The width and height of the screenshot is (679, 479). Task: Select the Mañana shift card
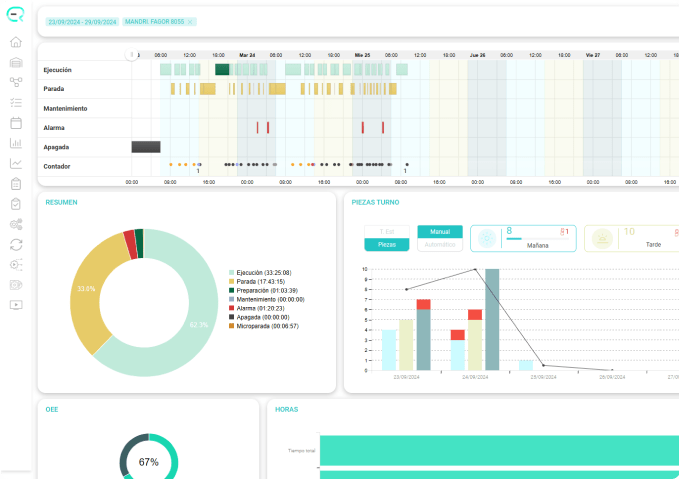coord(523,238)
